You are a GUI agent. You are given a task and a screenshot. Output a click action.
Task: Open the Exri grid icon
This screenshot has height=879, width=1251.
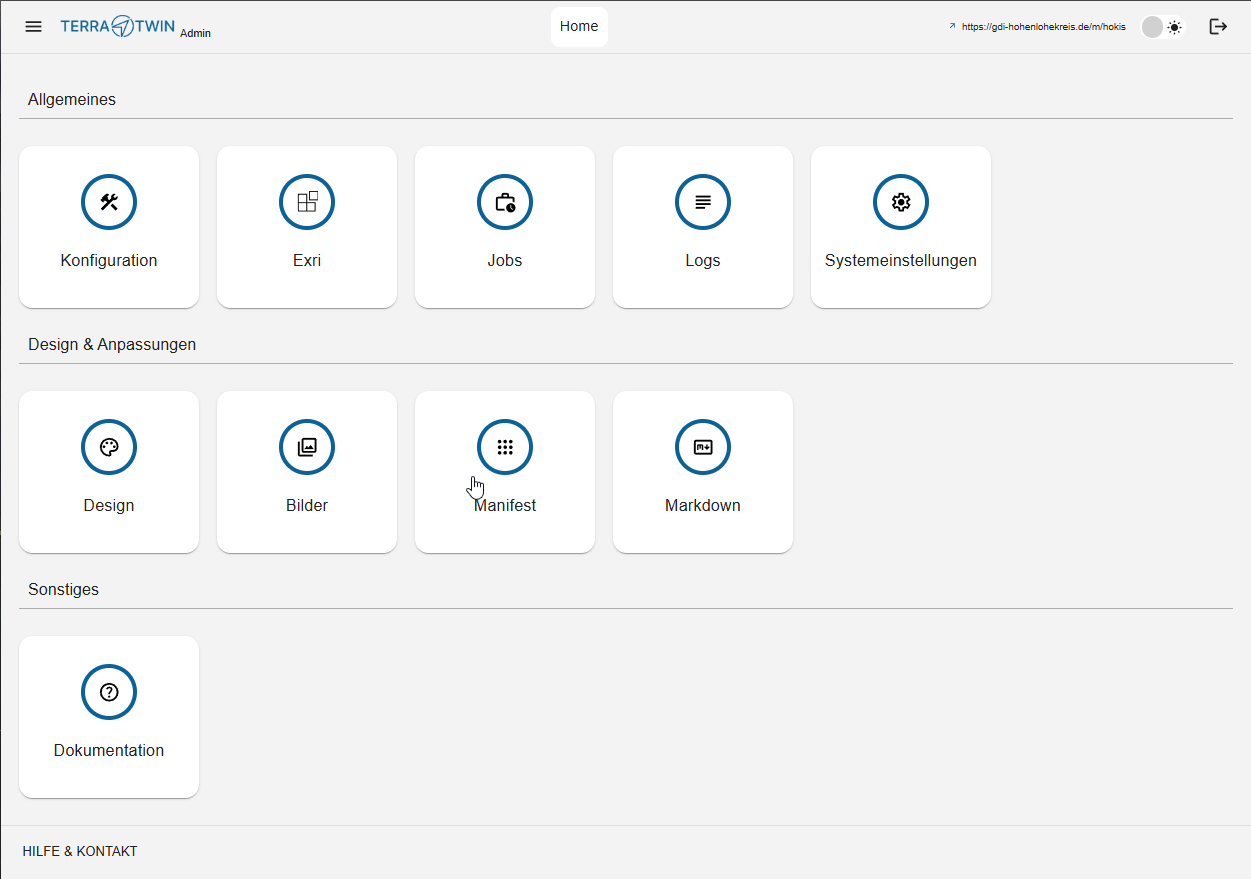[307, 202]
